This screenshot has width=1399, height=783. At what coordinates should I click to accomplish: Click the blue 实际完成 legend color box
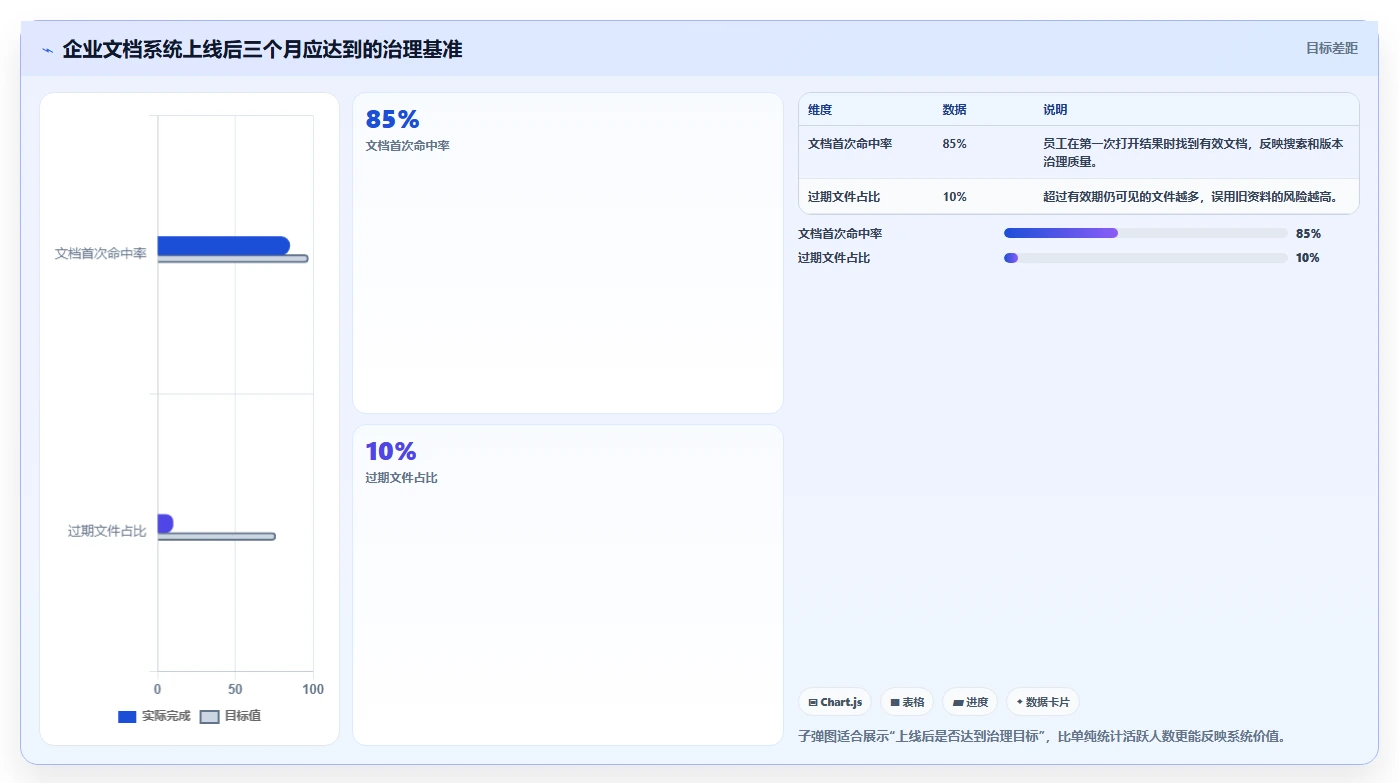pyautogui.click(x=127, y=717)
